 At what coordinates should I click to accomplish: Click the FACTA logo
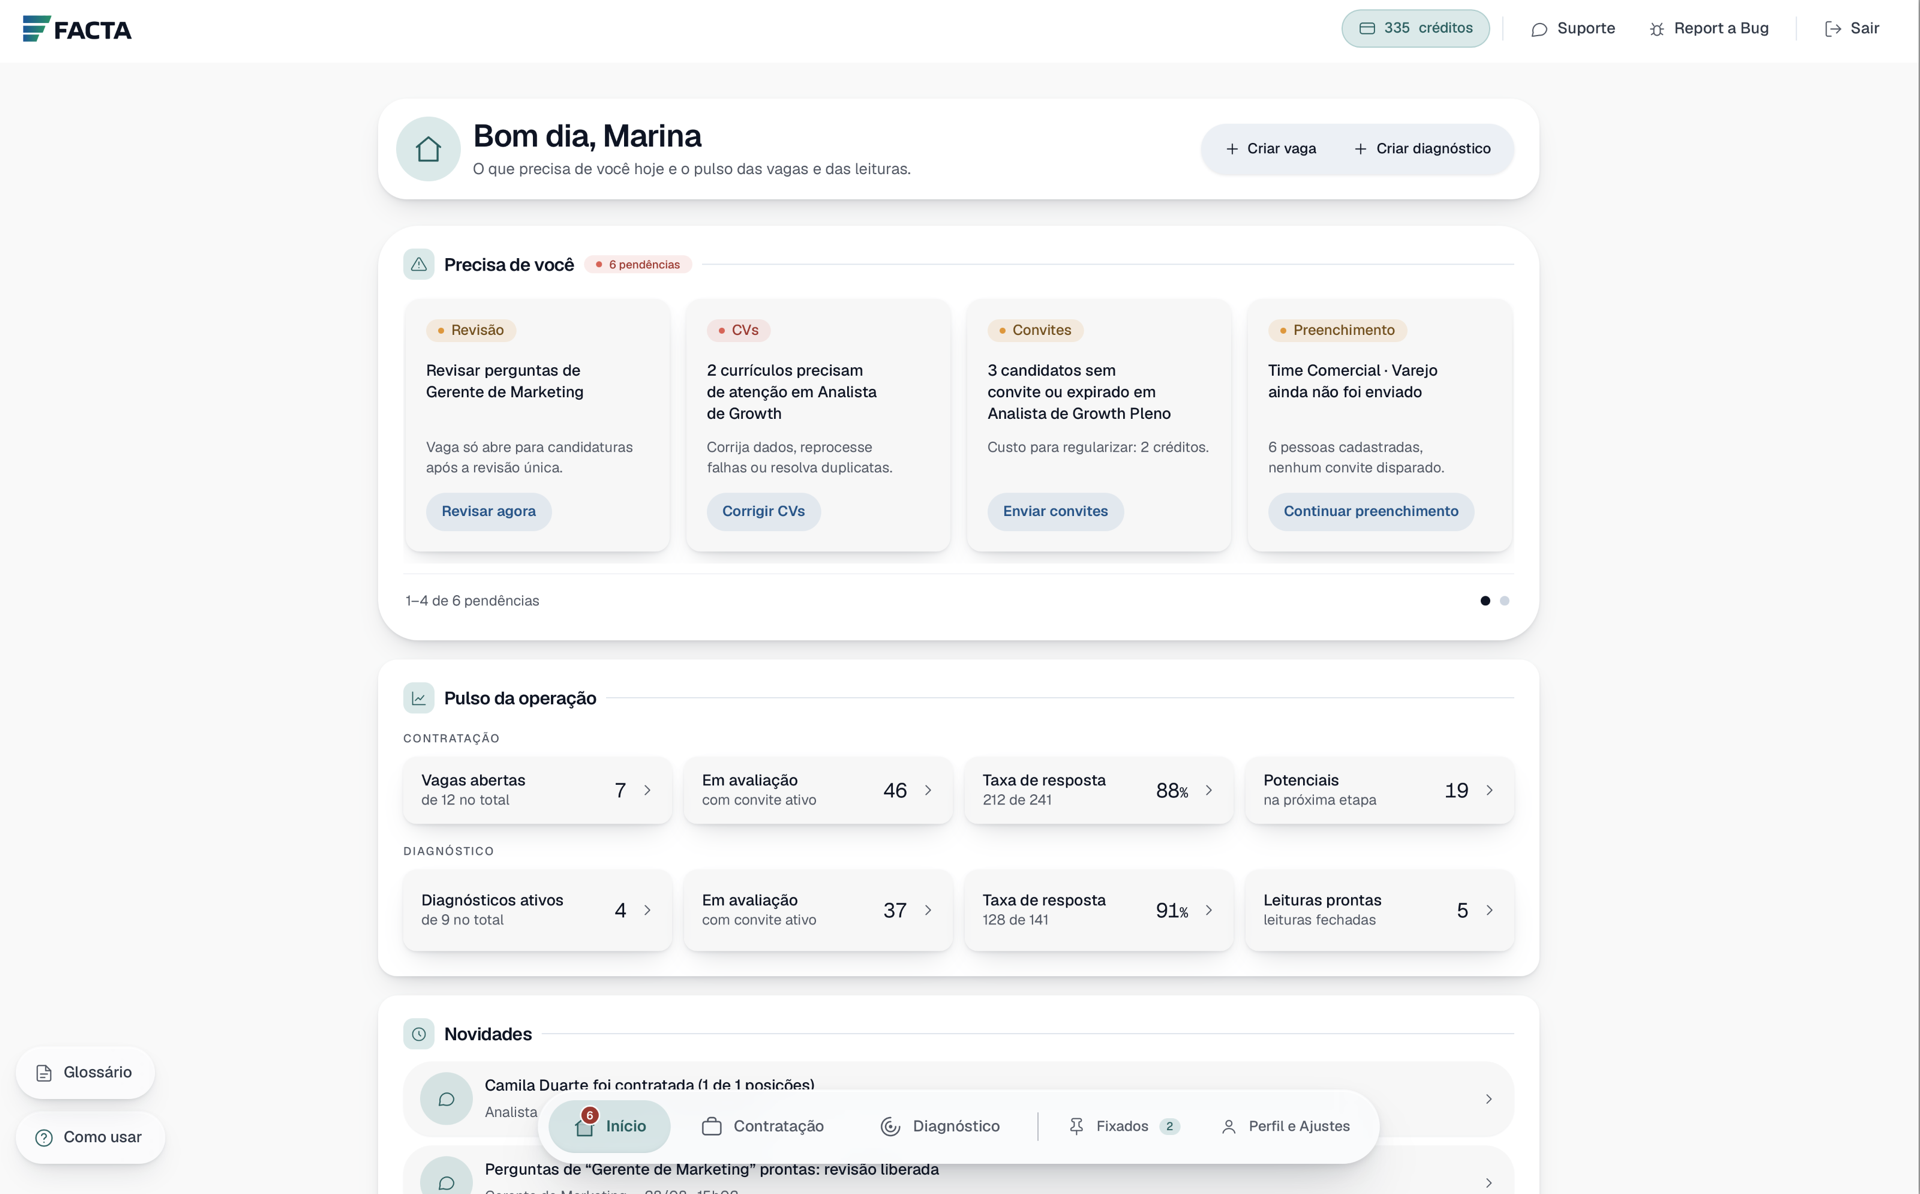(77, 29)
